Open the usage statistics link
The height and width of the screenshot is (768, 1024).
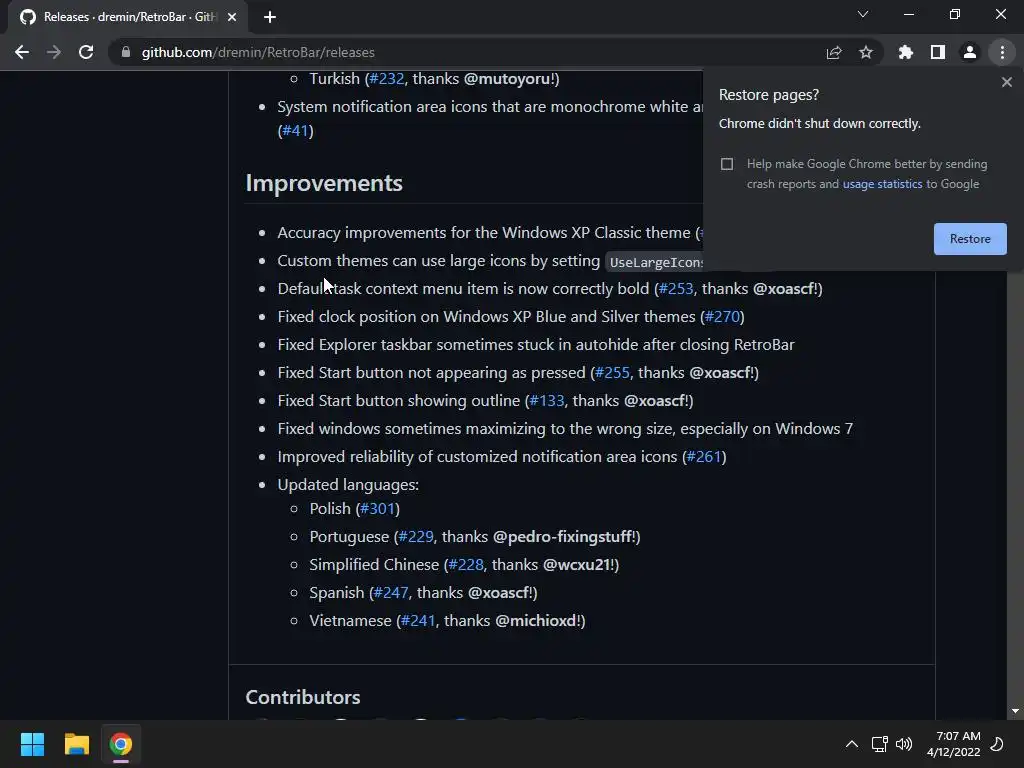882,184
